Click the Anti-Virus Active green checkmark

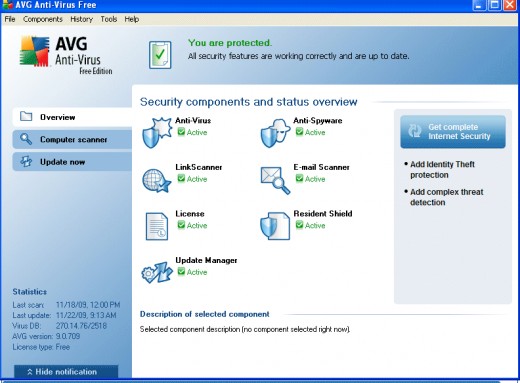(x=181, y=132)
